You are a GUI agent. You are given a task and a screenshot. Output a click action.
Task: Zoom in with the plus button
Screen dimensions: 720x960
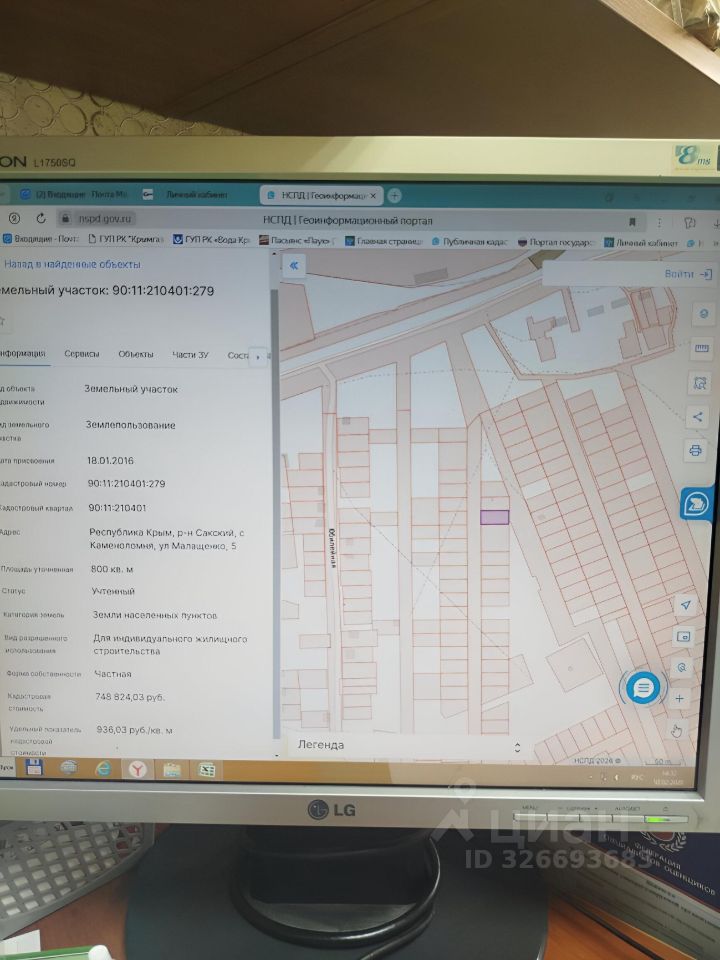click(x=680, y=698)
